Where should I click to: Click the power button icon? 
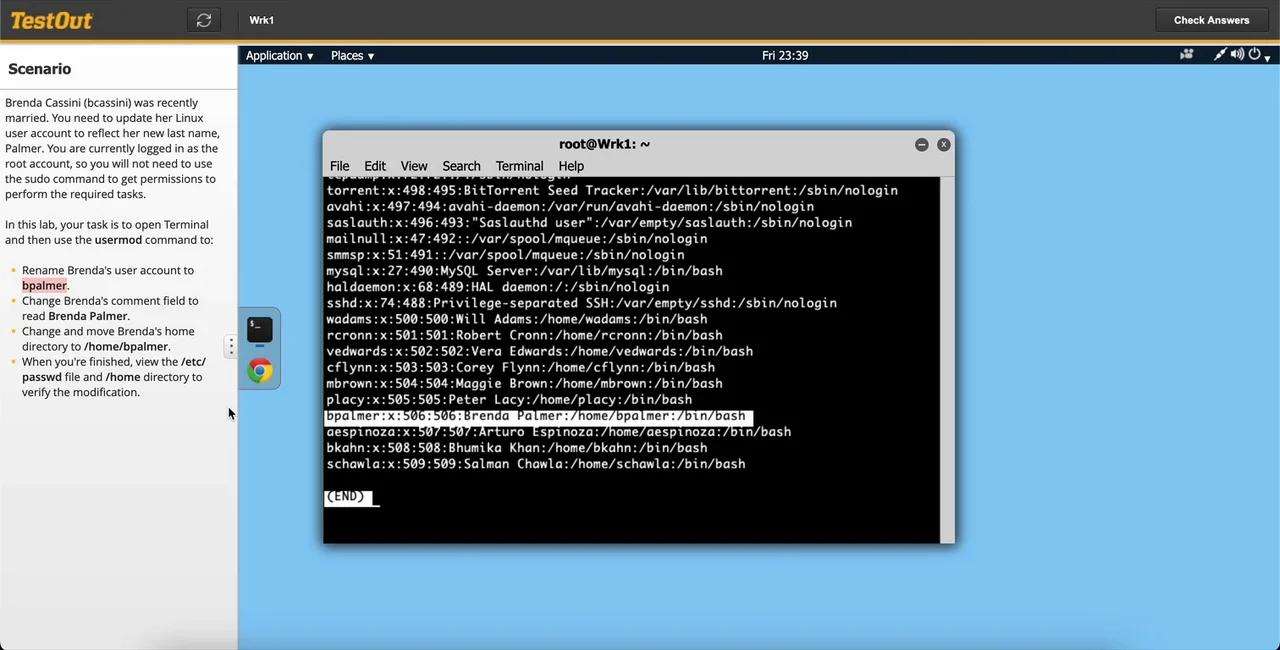(1254, 54)
